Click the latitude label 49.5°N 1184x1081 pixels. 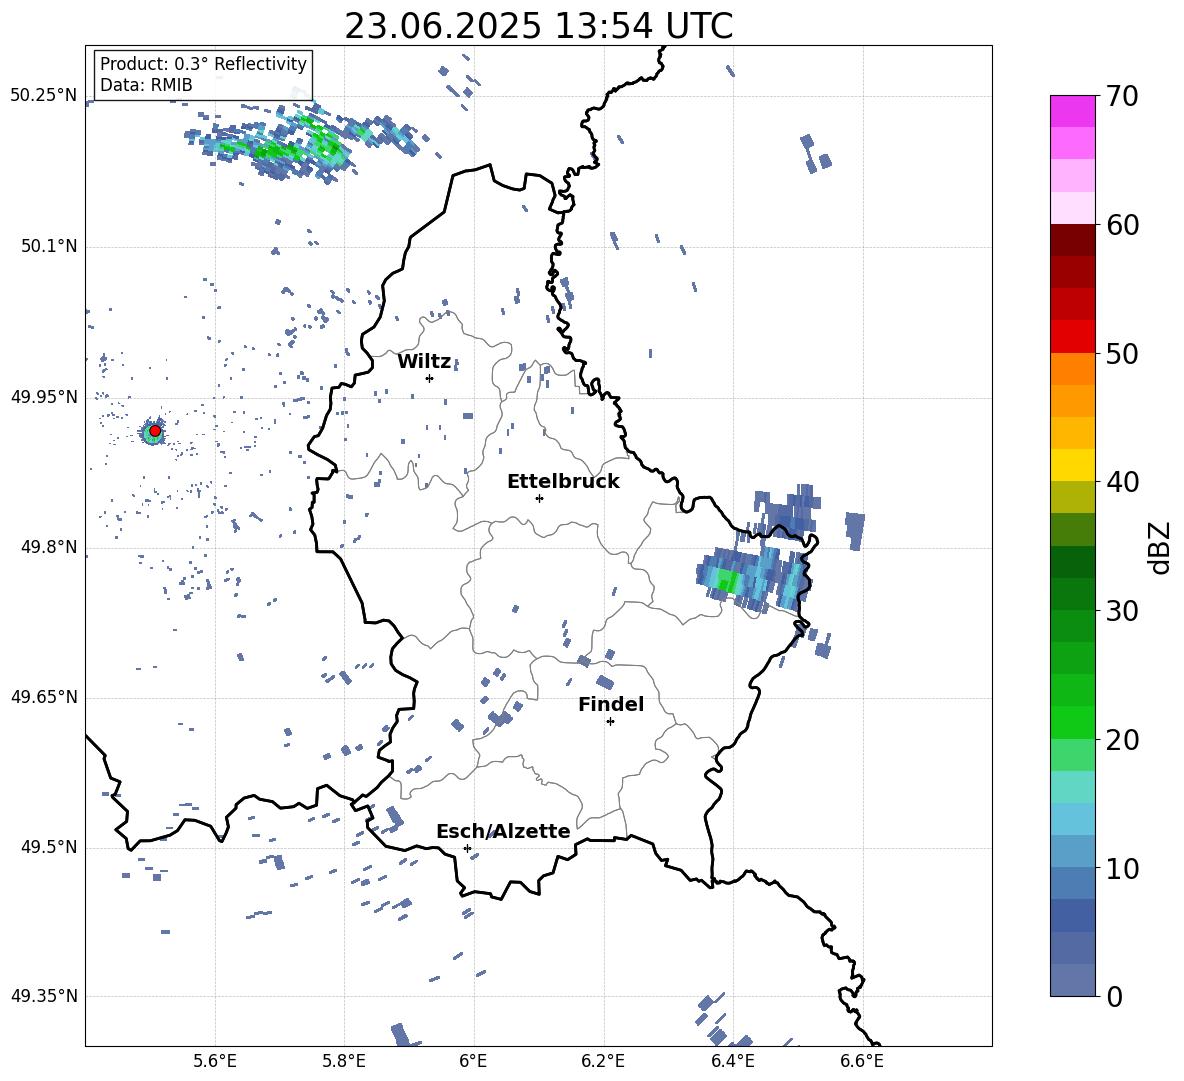coord(49,847)
